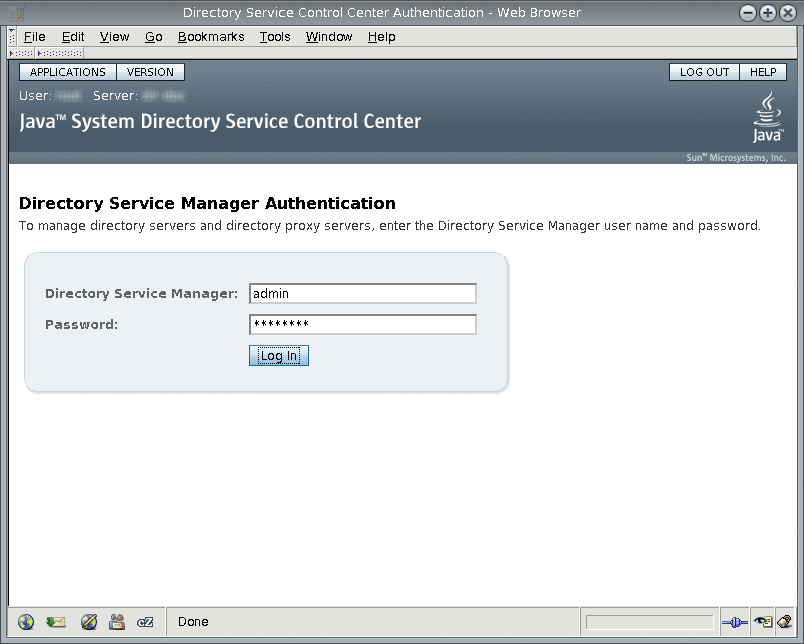
Task: Open the Navigator globe icon in status bar
Action: [26, 621]
